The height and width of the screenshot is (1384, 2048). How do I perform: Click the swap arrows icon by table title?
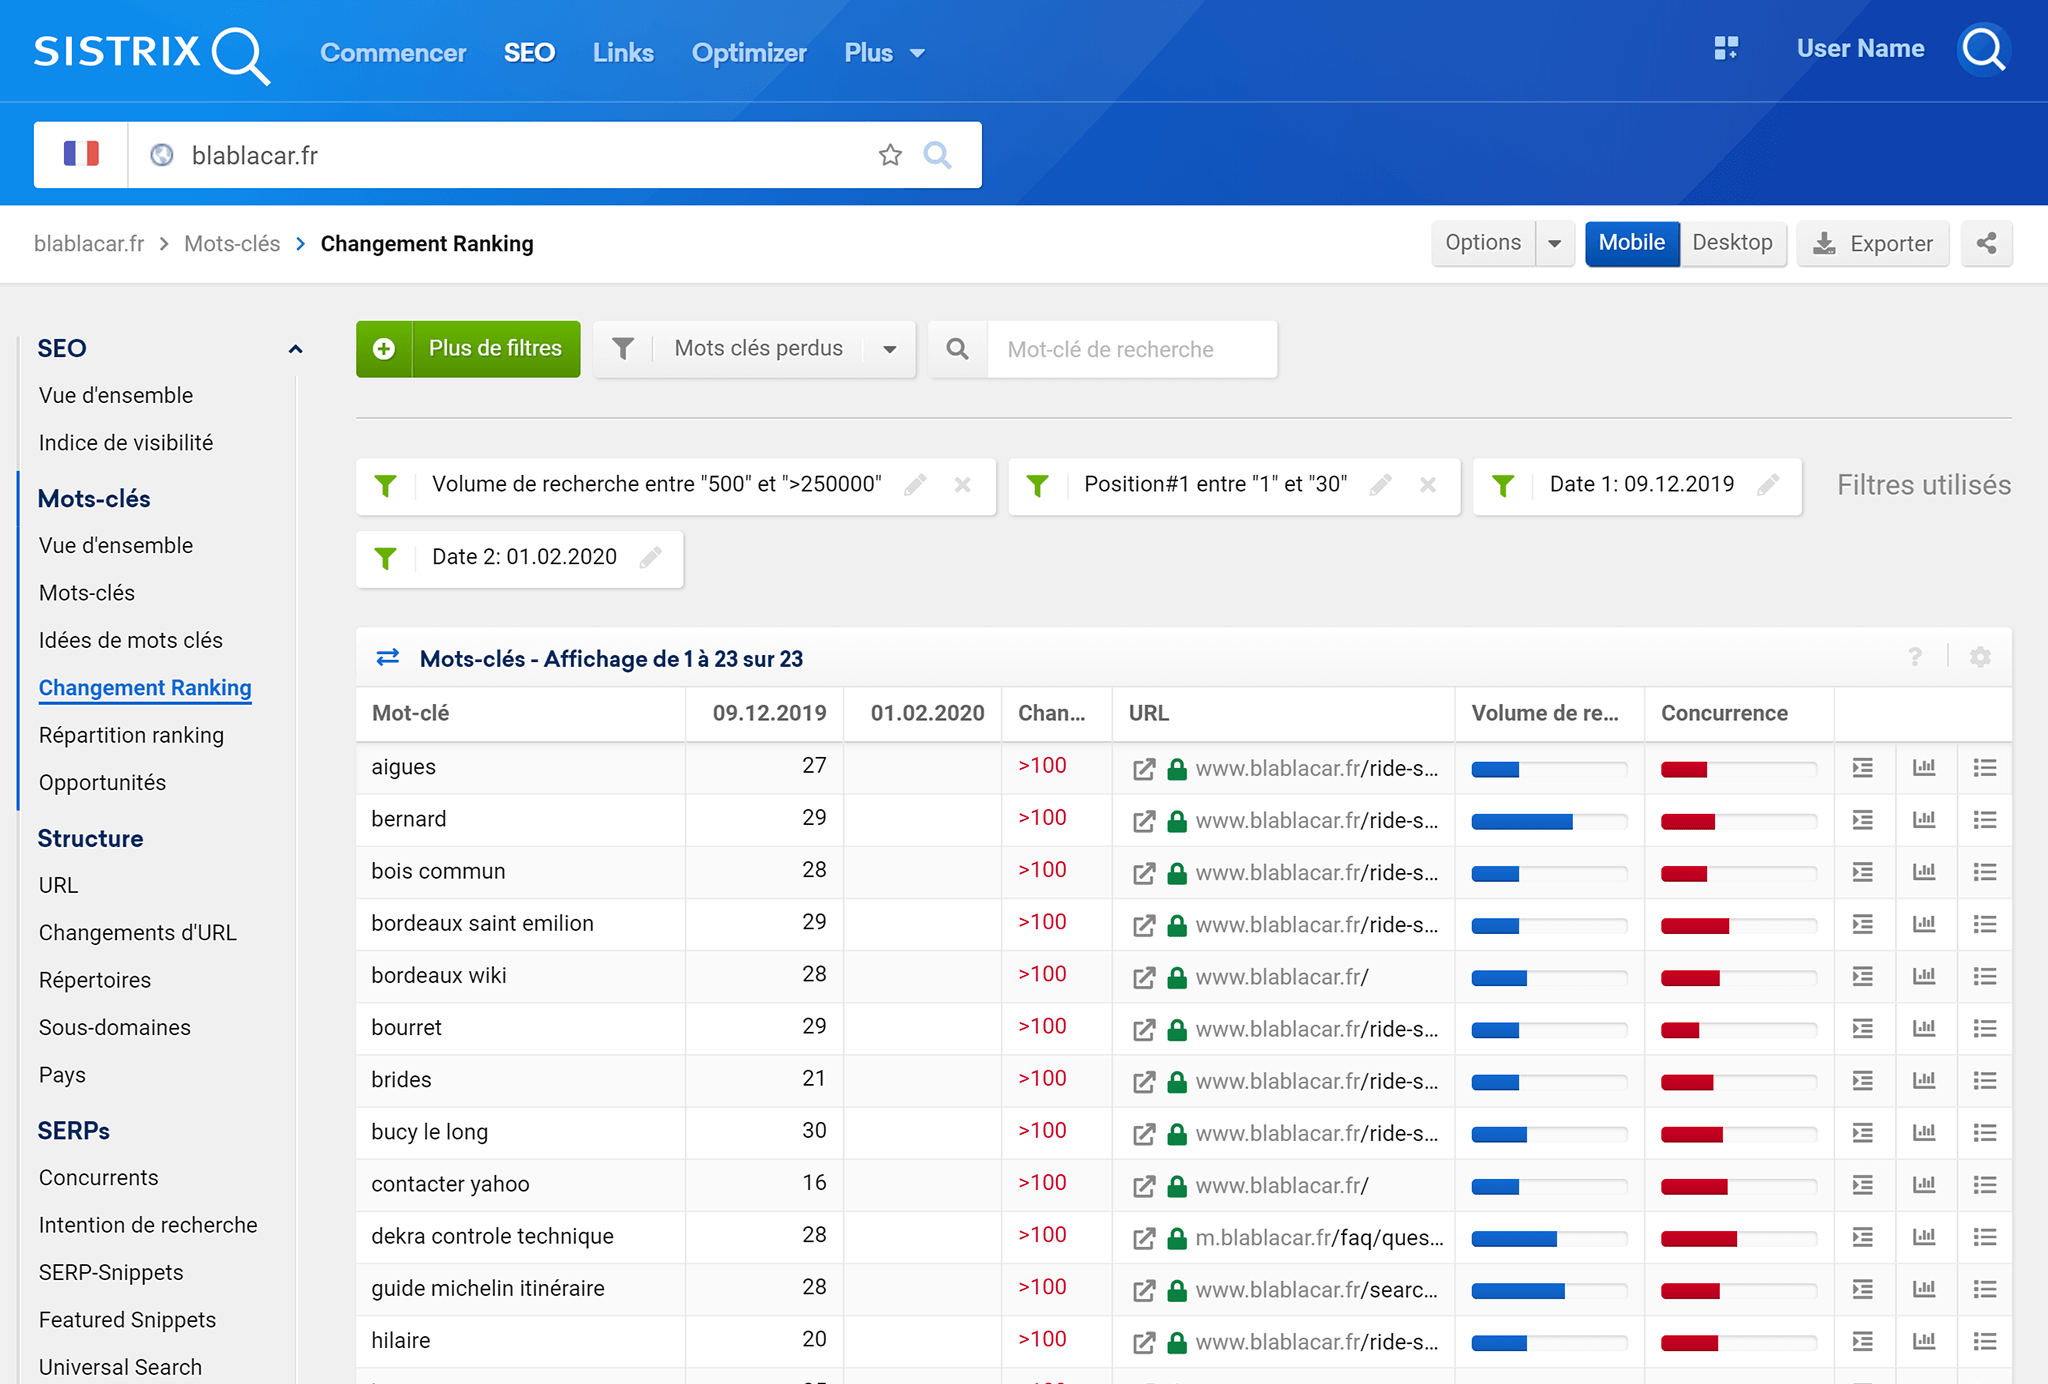point(388,657)
